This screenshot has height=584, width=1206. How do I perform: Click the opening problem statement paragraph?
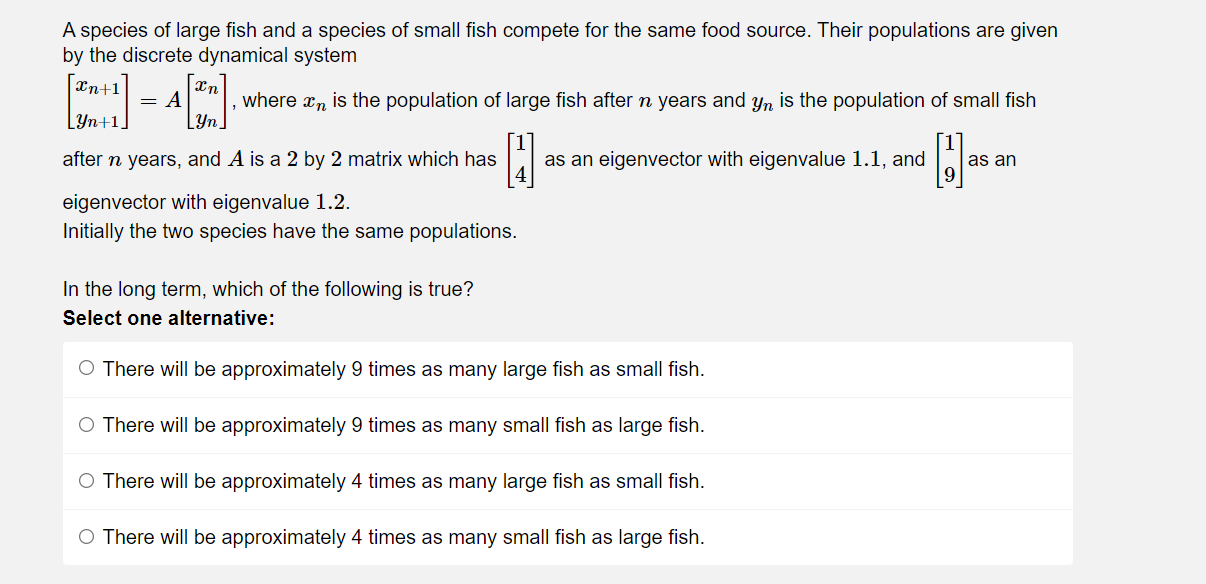click(x=558, y=30)
